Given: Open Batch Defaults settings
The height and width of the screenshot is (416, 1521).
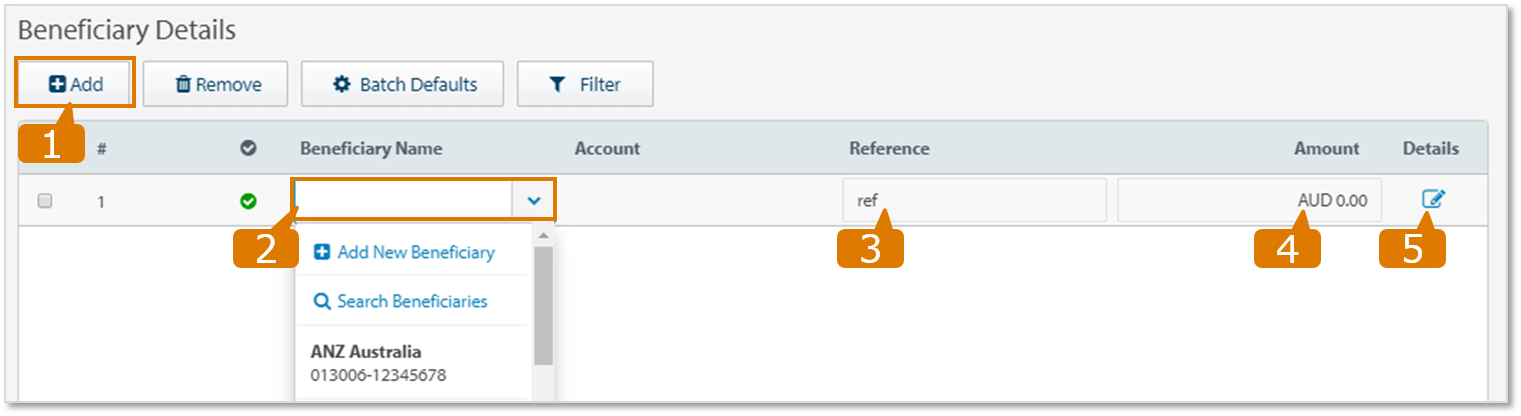Looking at the screenshot, I should [x=405, y=84].
